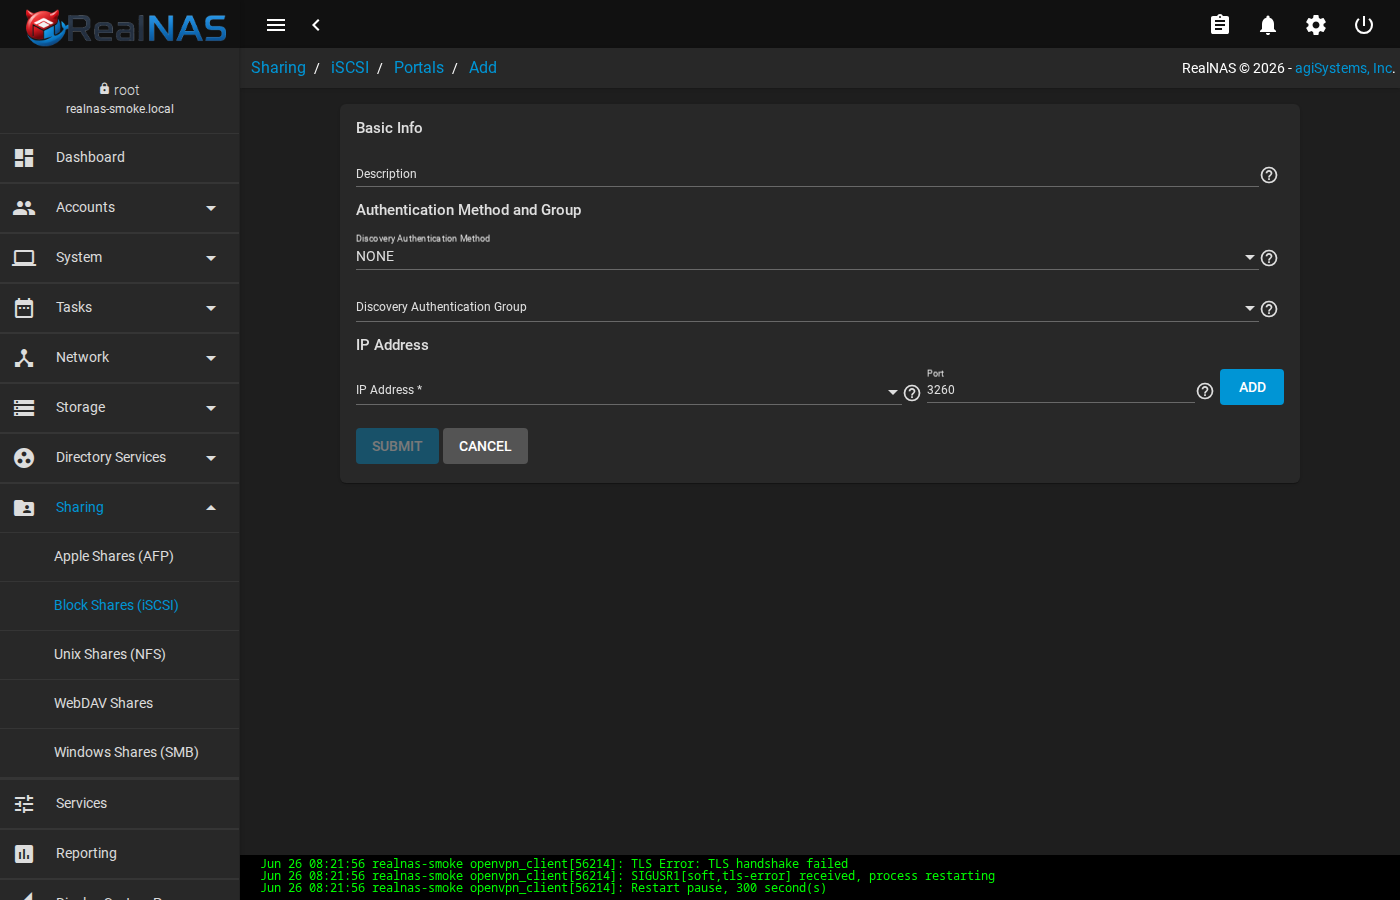
Task: Focus the Port field showing 3260
Action: 1060,390
